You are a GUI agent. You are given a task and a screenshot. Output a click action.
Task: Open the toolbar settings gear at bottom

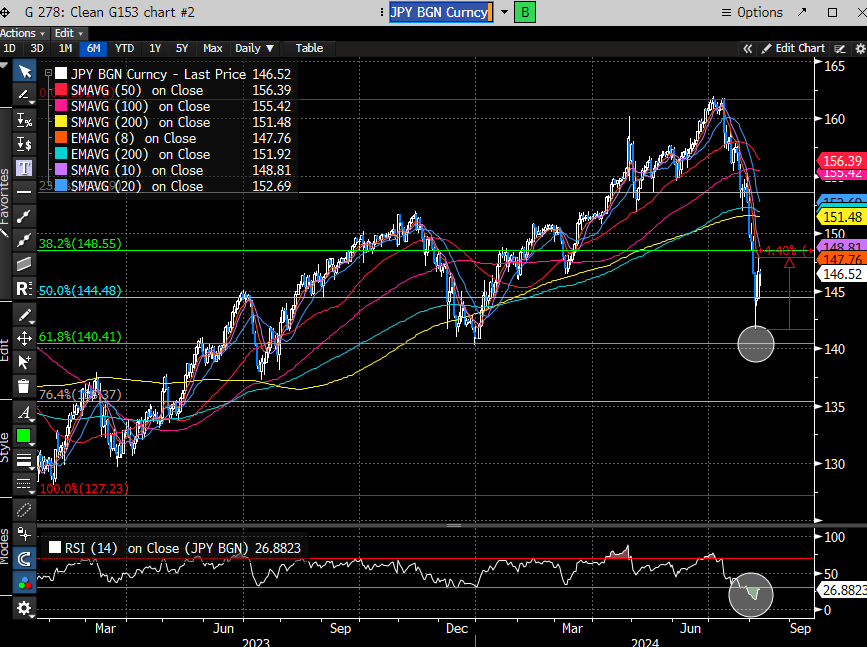pyautogui.click(x=24, y=608)
